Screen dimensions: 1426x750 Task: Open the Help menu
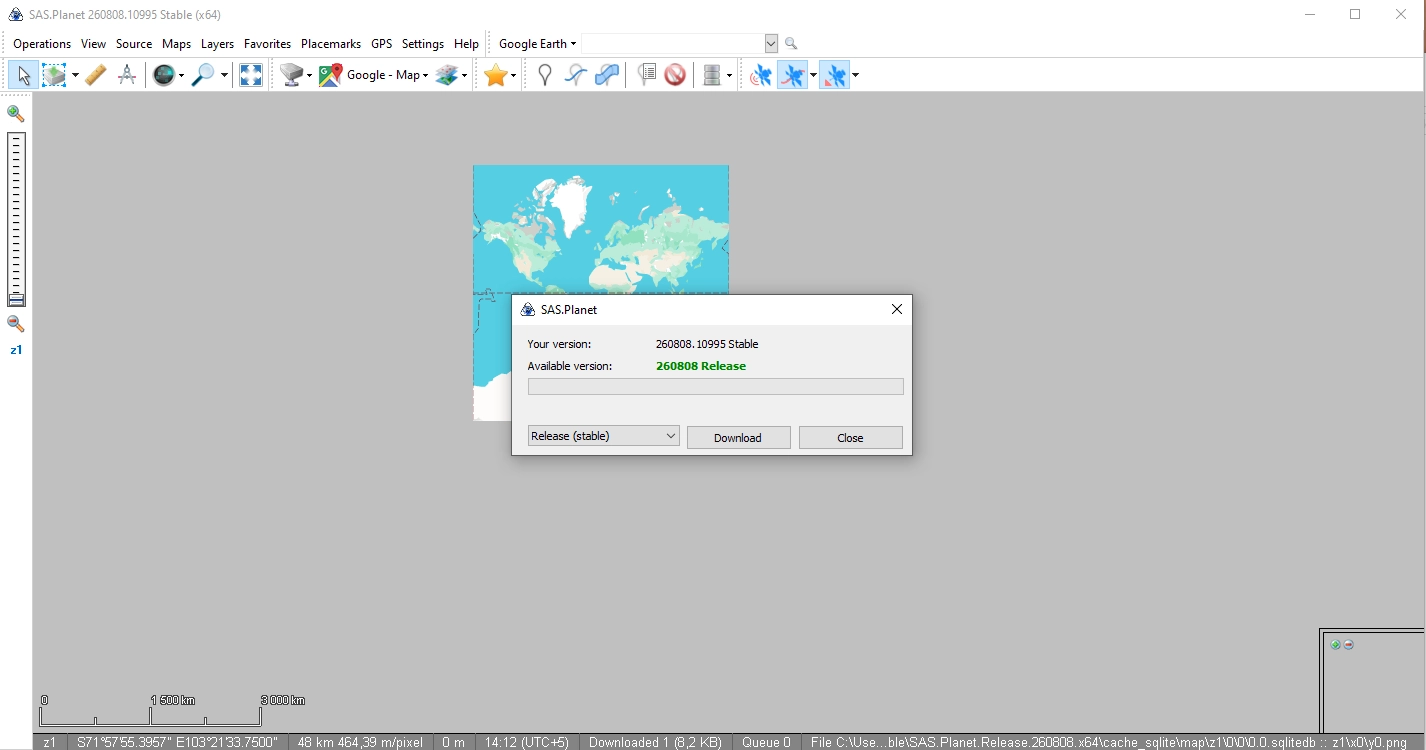(466, 44)
